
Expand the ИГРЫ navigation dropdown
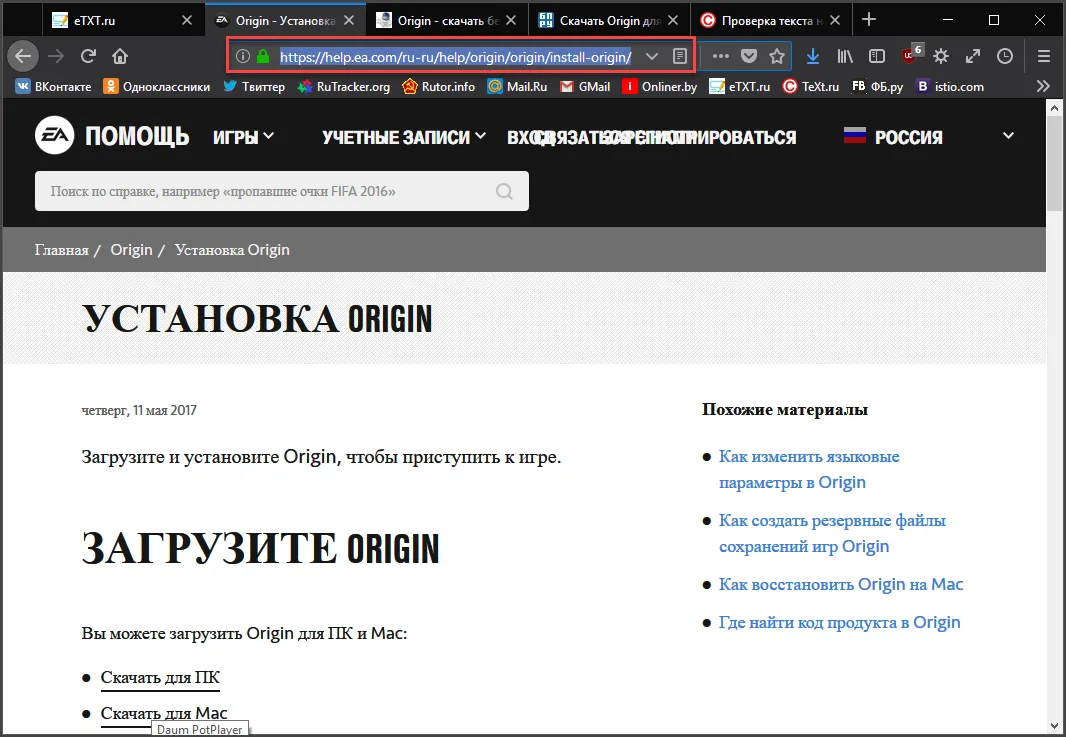tap(243, 137)
